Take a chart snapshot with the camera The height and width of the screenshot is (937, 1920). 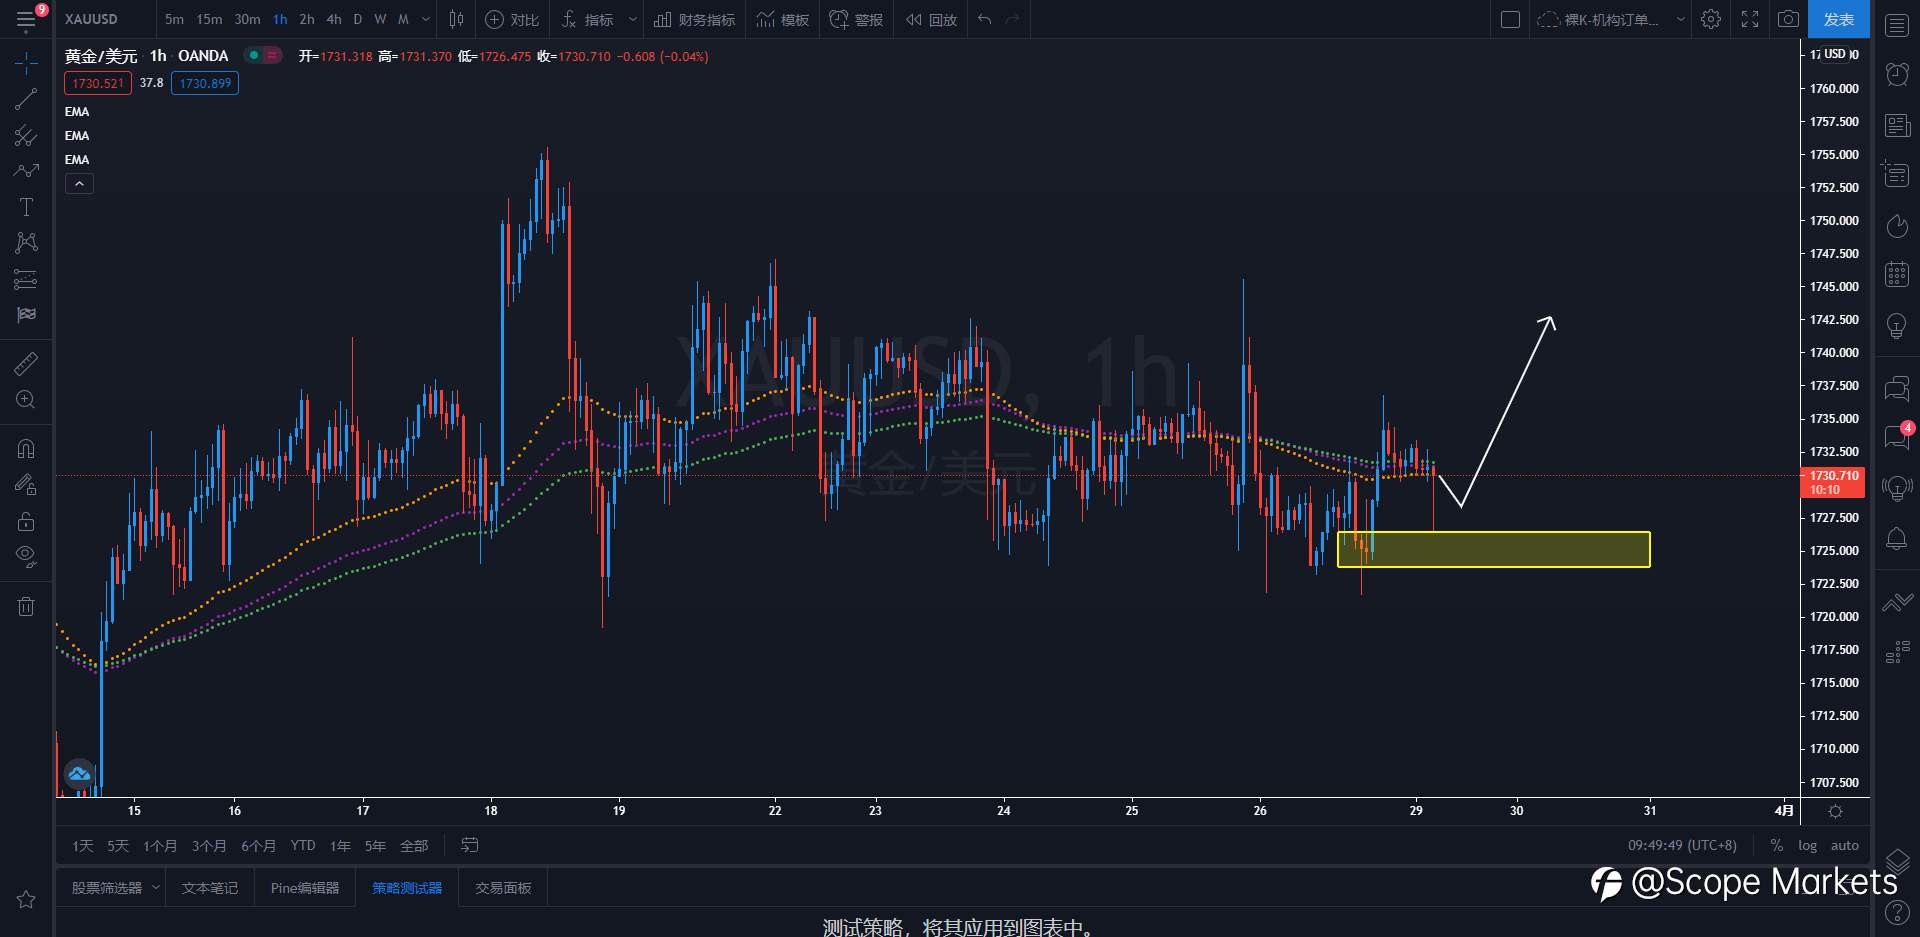click(1788, 19)
